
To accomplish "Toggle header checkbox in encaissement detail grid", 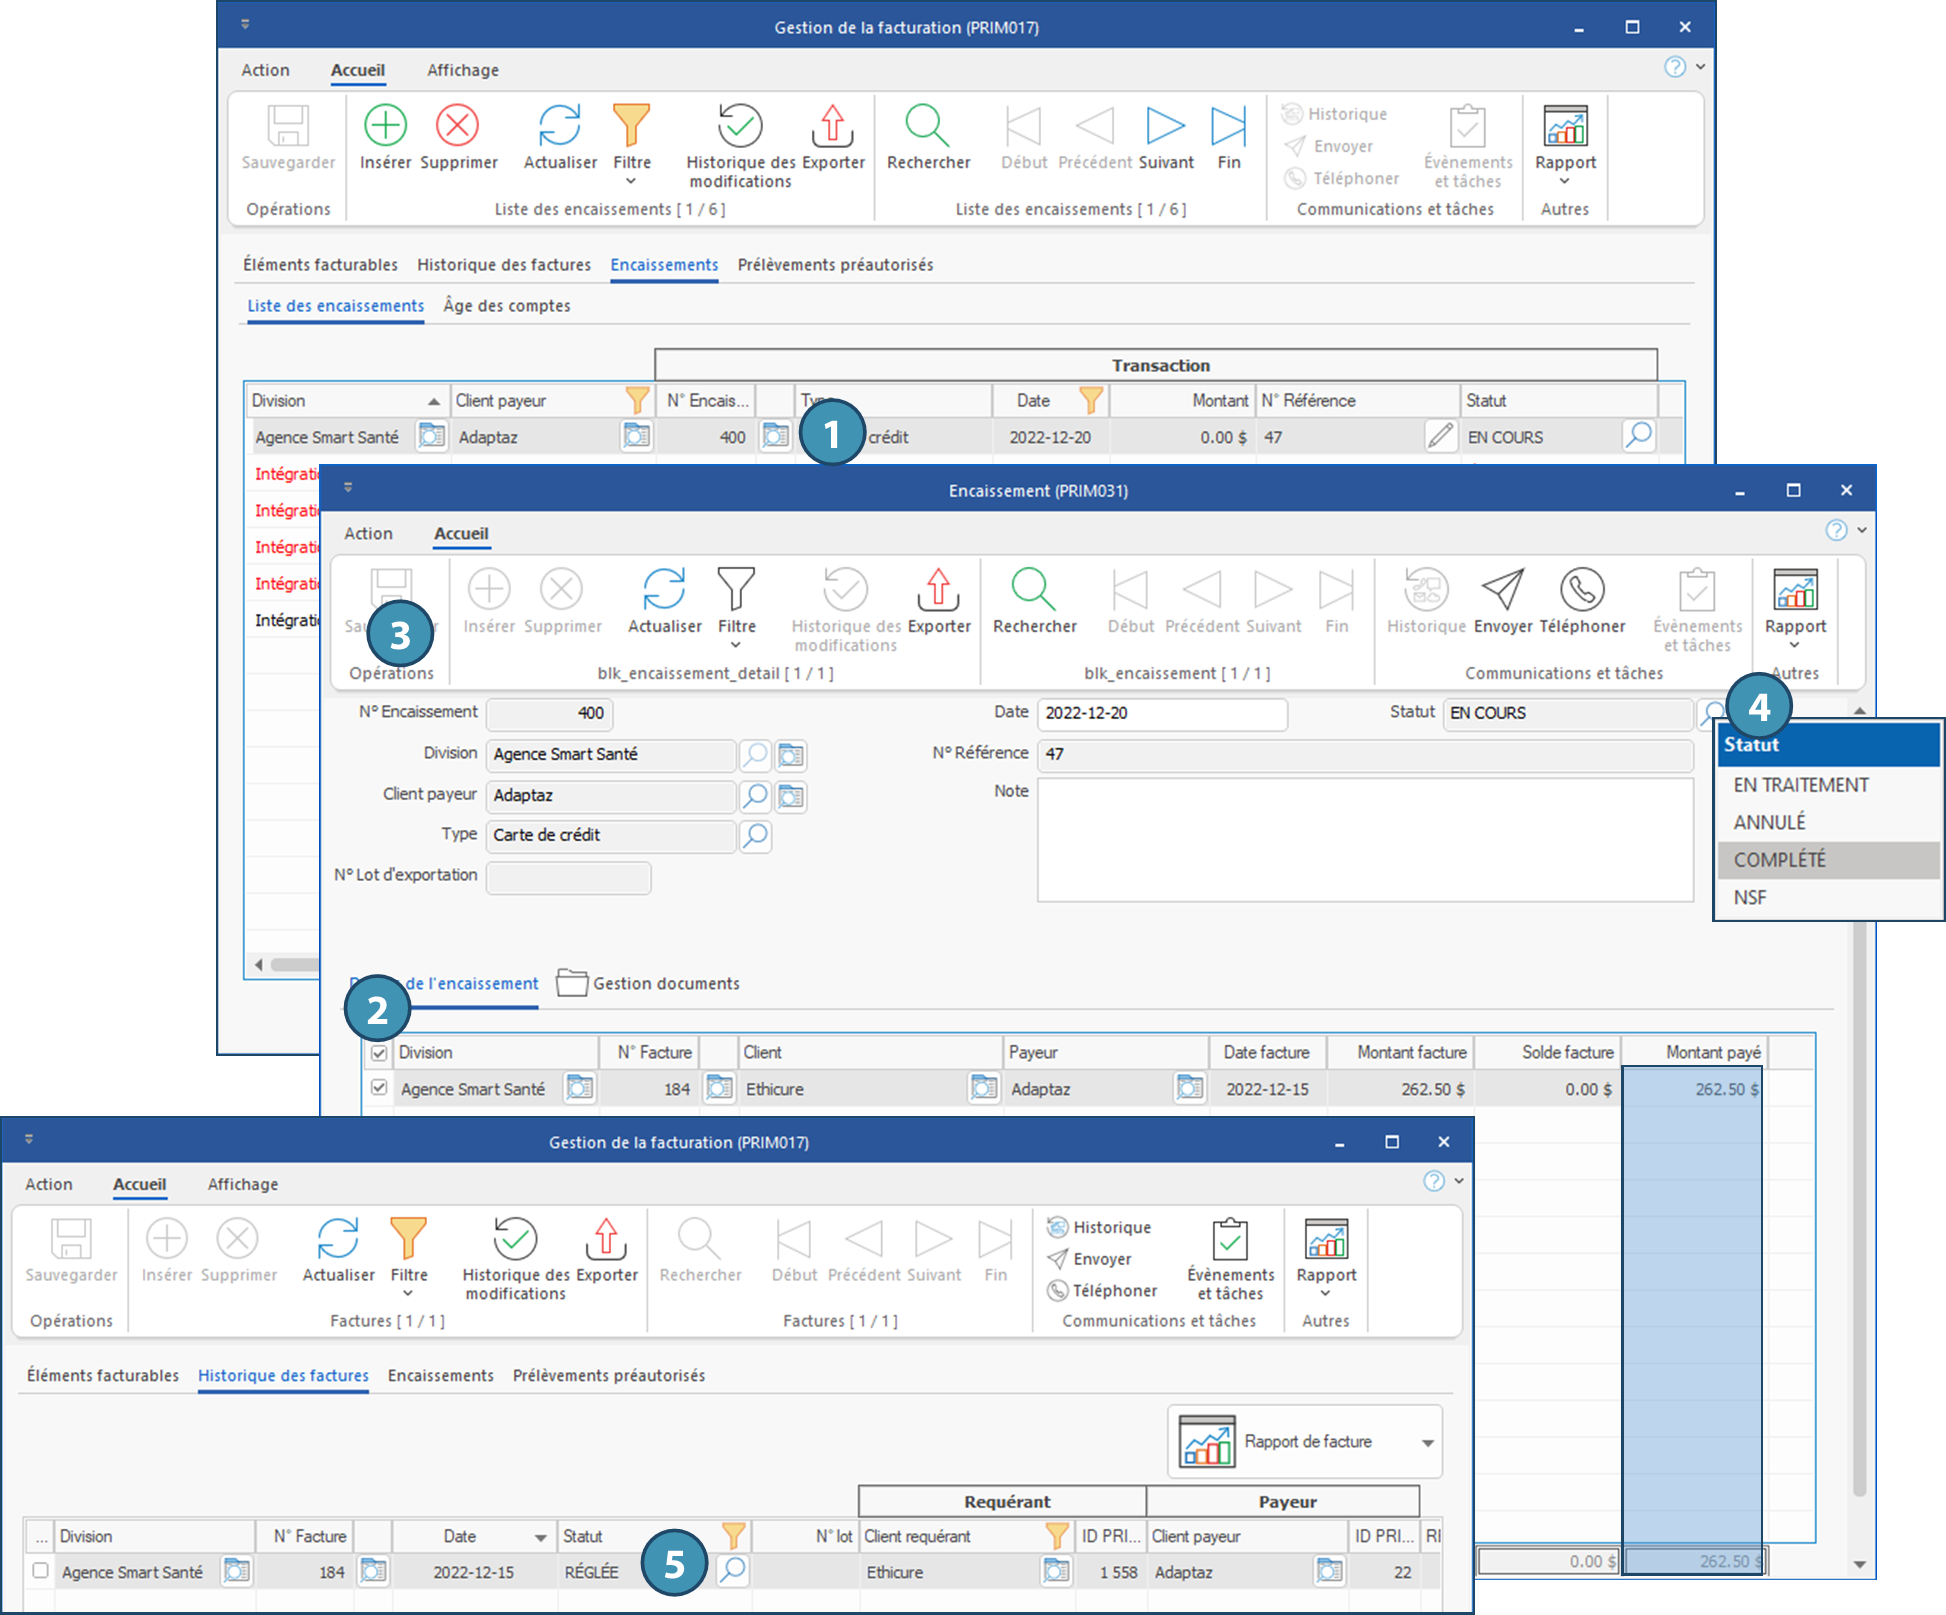I will (x=379, y=1053).
